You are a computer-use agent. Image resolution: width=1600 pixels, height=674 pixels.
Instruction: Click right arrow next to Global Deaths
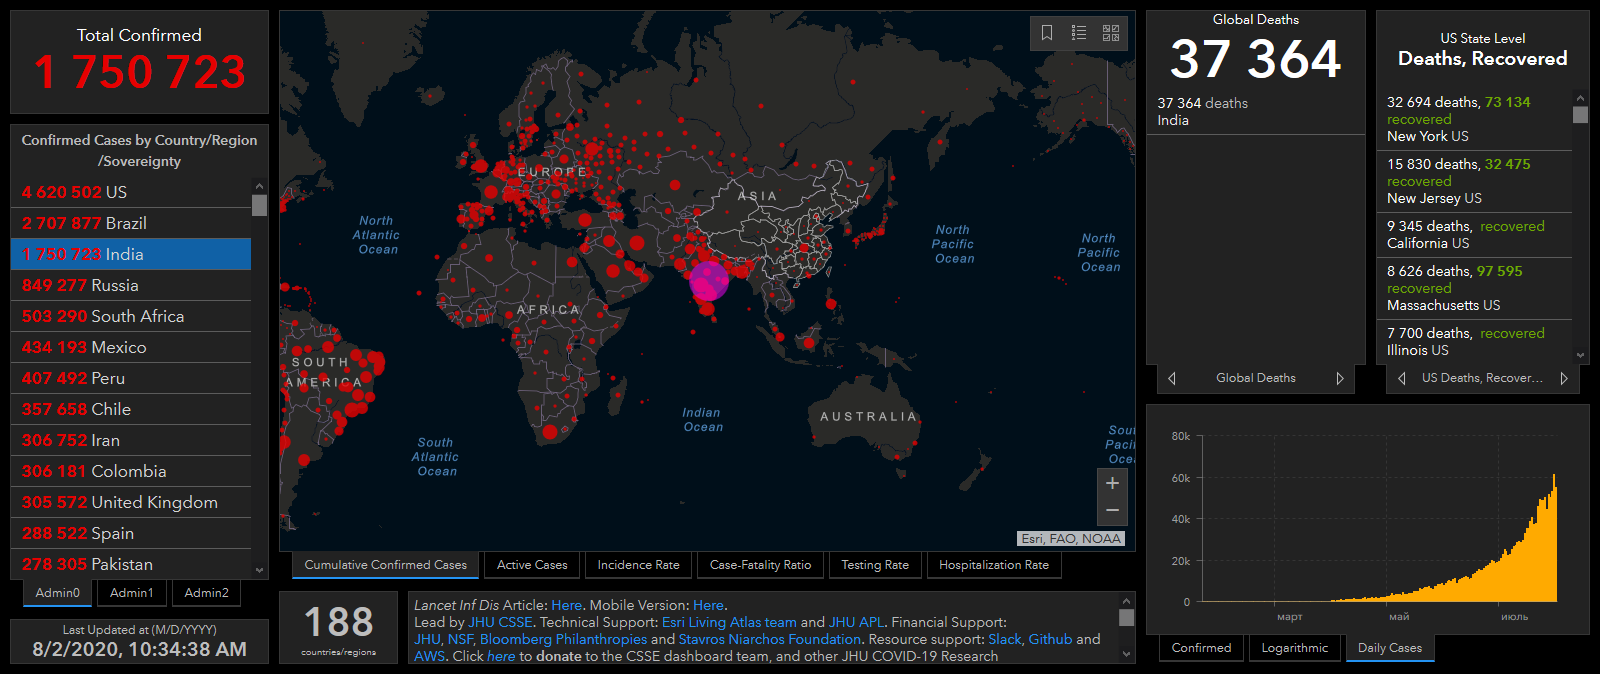(1340, 378)
